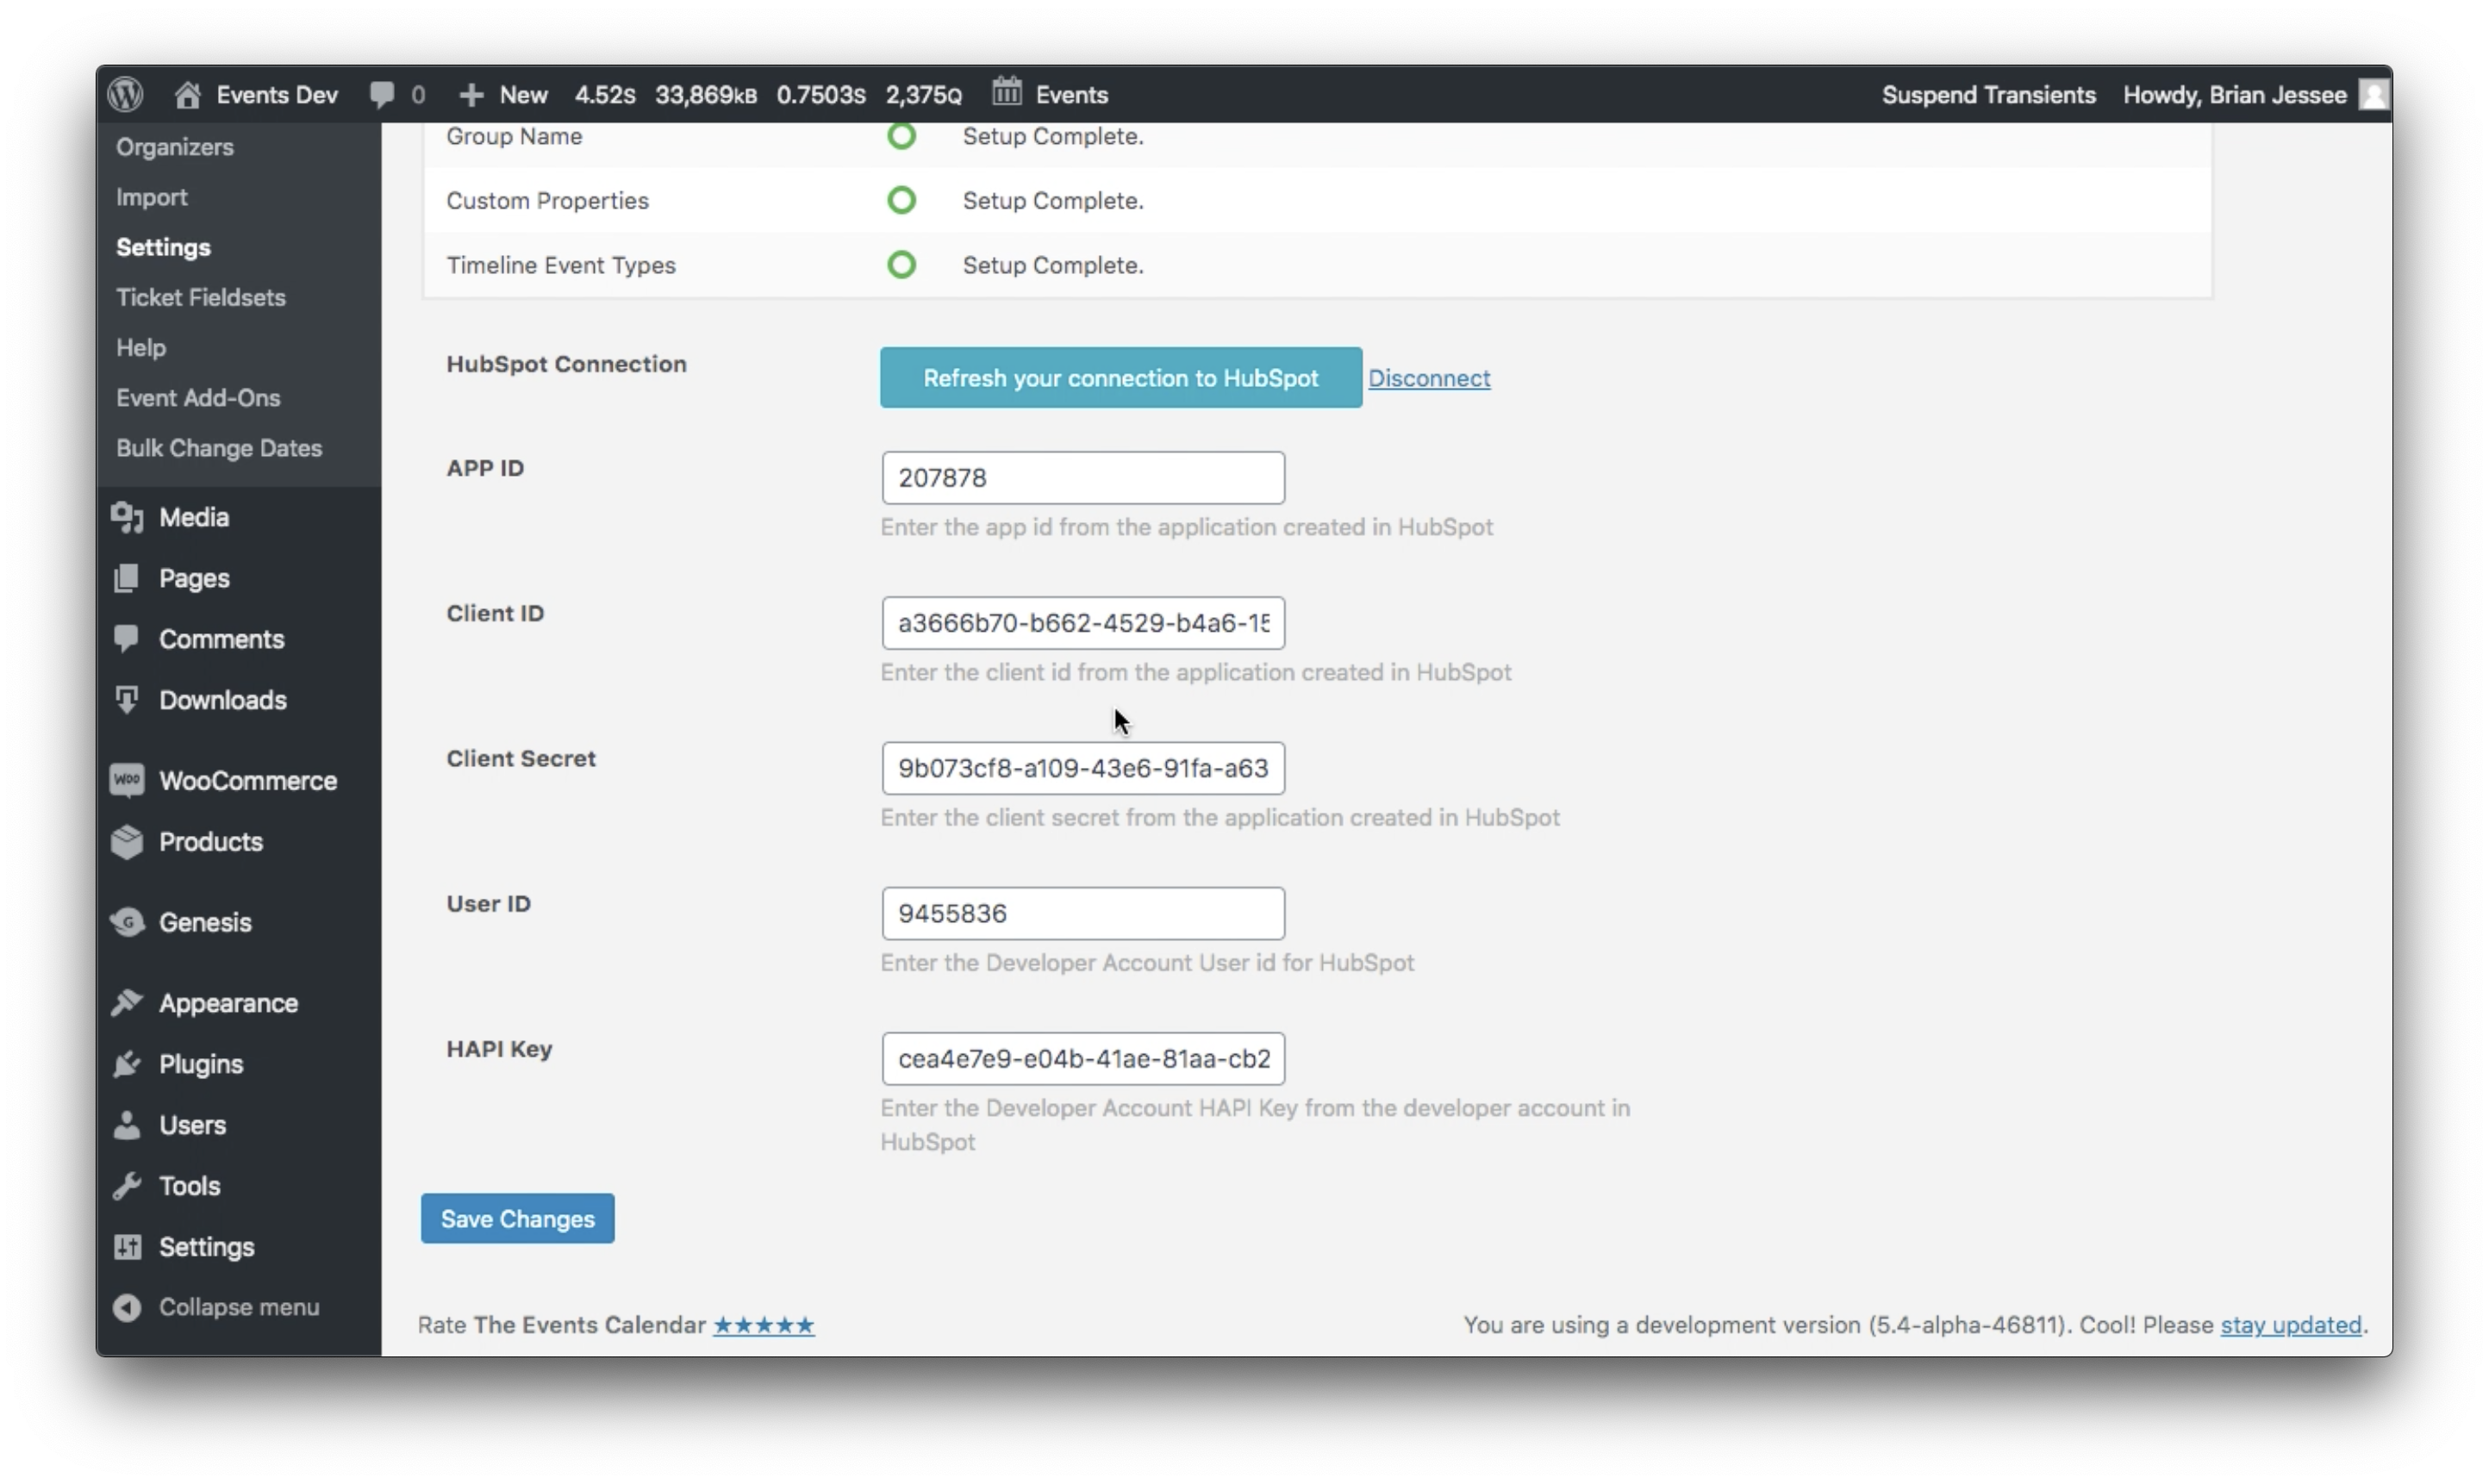Click Setup Complete text for Custom Properties
Viewport: 2489px width, 1484px height.
pyautogui.click(x=1053, y=200)
